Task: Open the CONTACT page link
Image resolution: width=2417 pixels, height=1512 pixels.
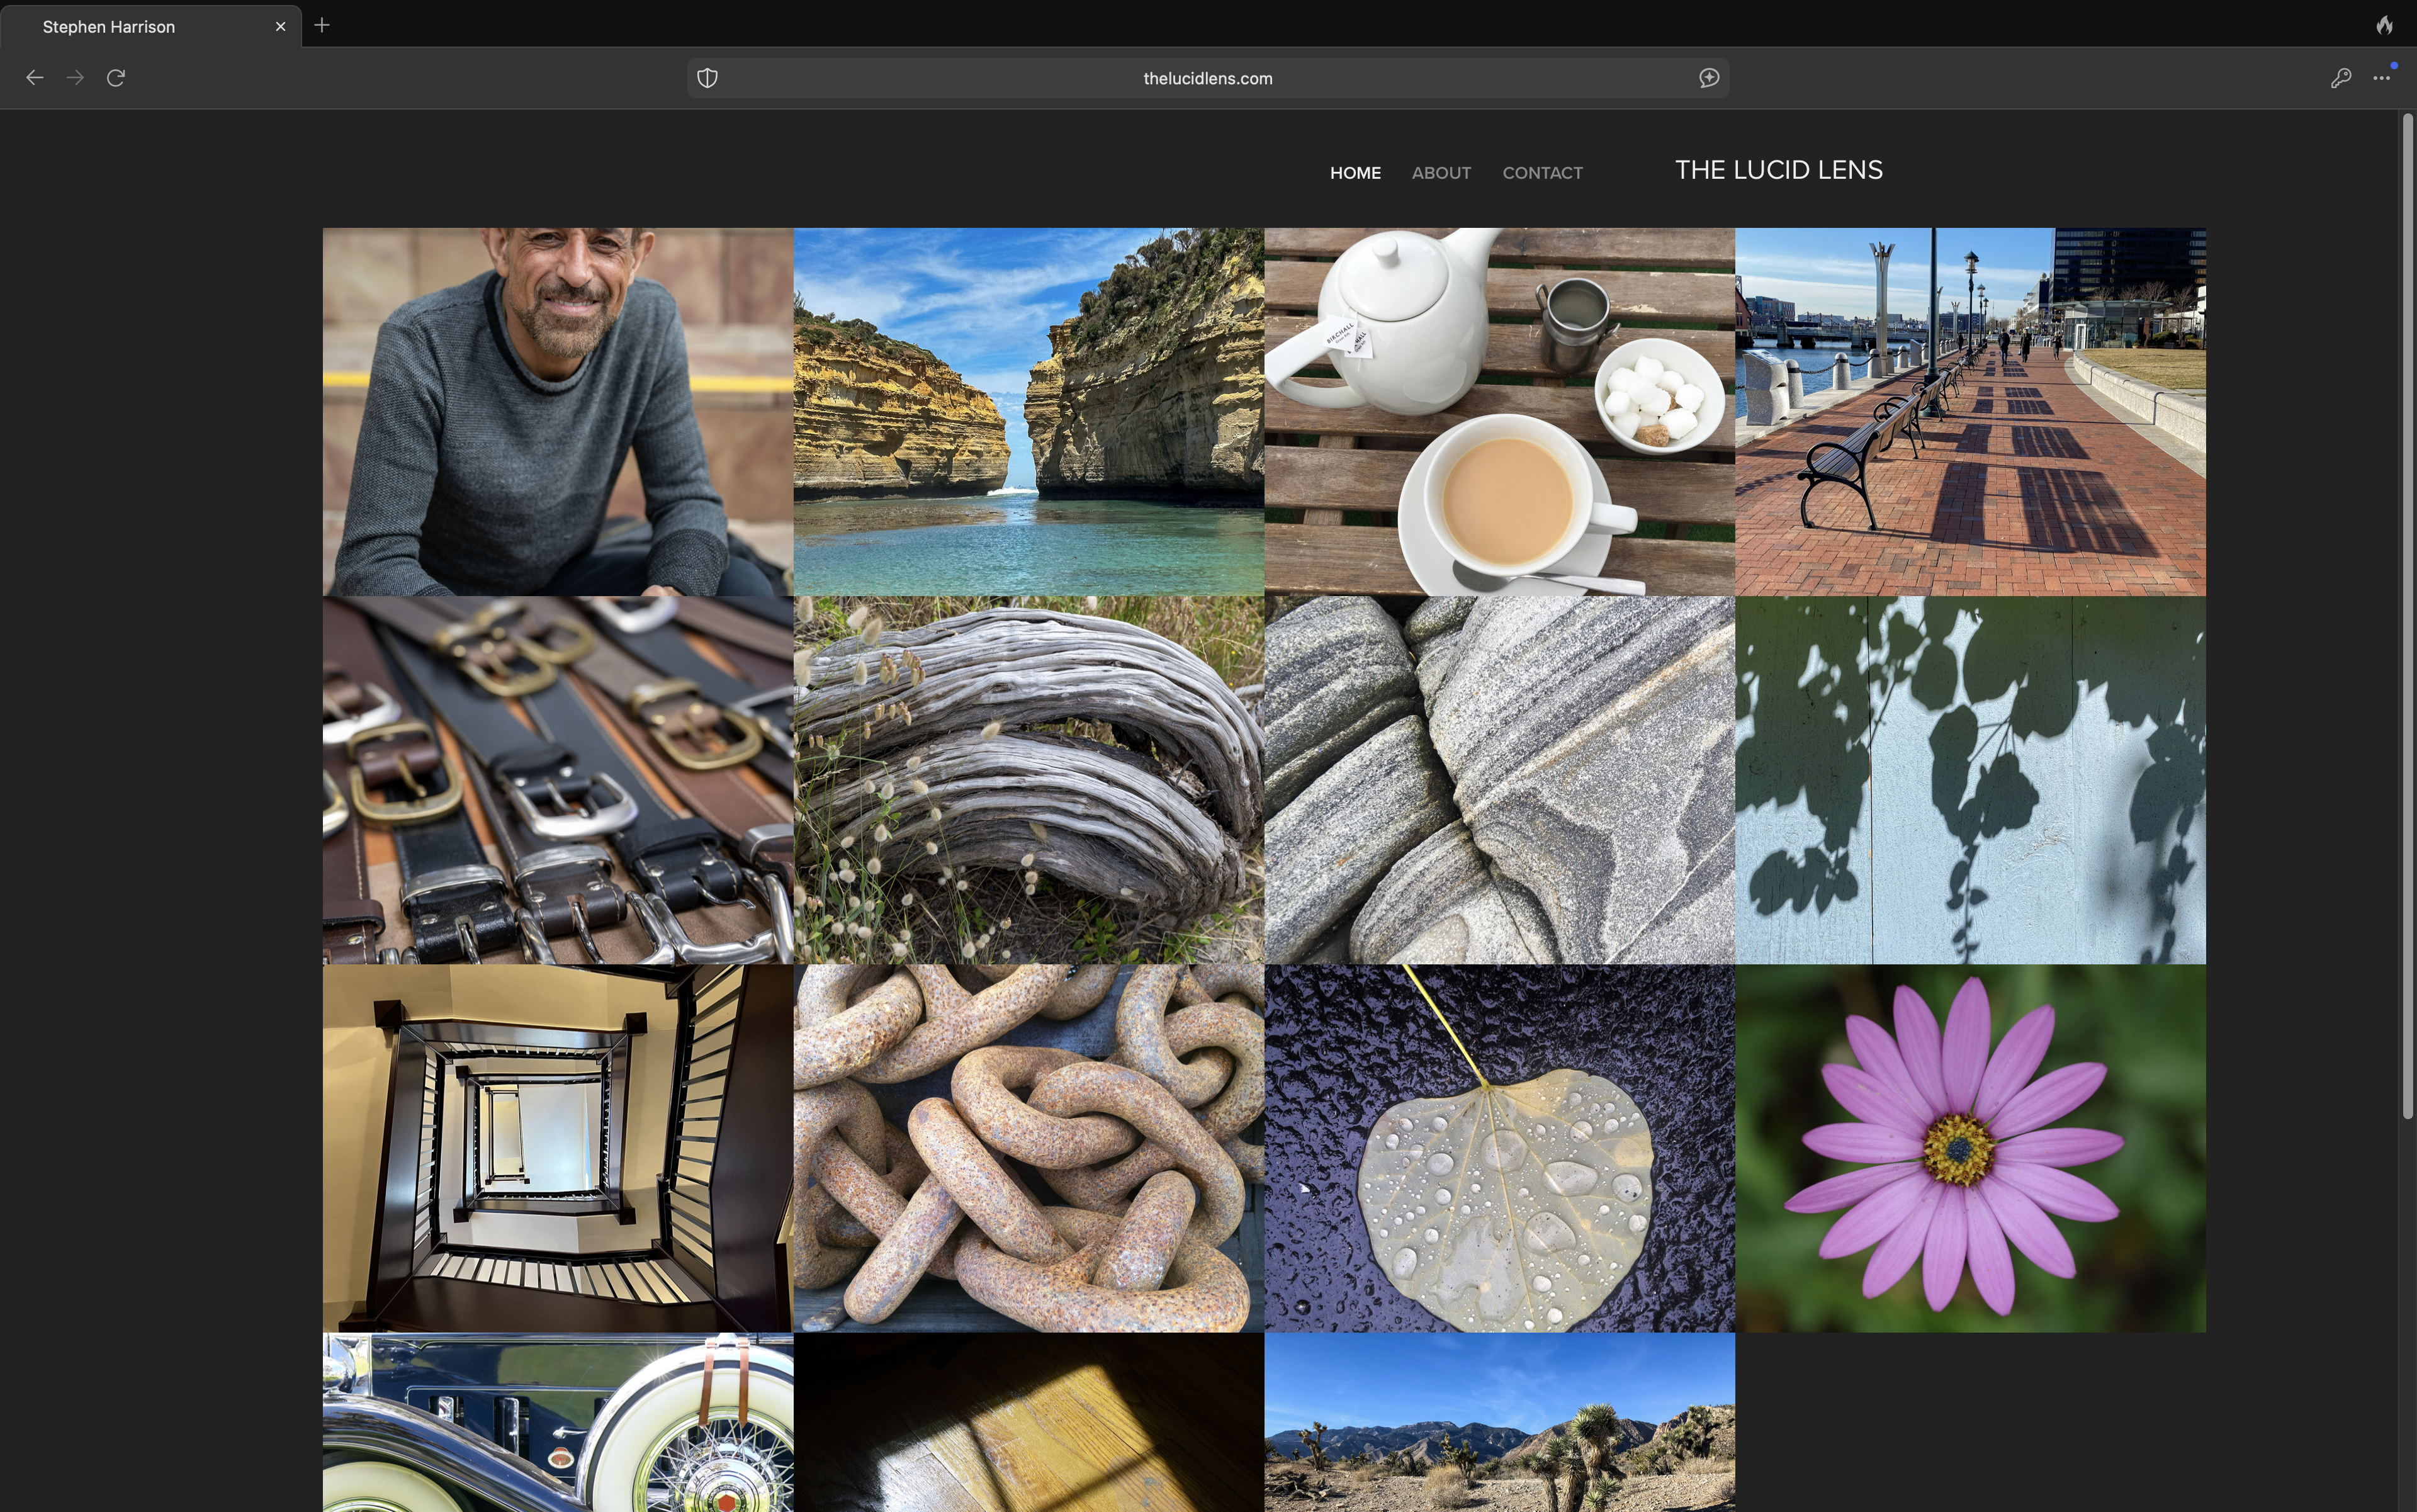Action: coord(1542,173)
